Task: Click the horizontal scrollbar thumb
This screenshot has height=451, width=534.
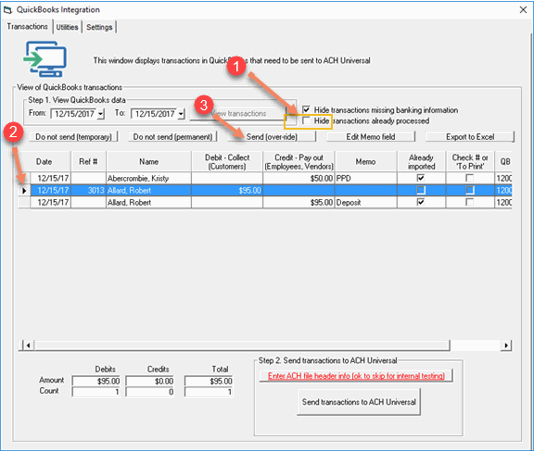Action: click(x=242, y=345)
